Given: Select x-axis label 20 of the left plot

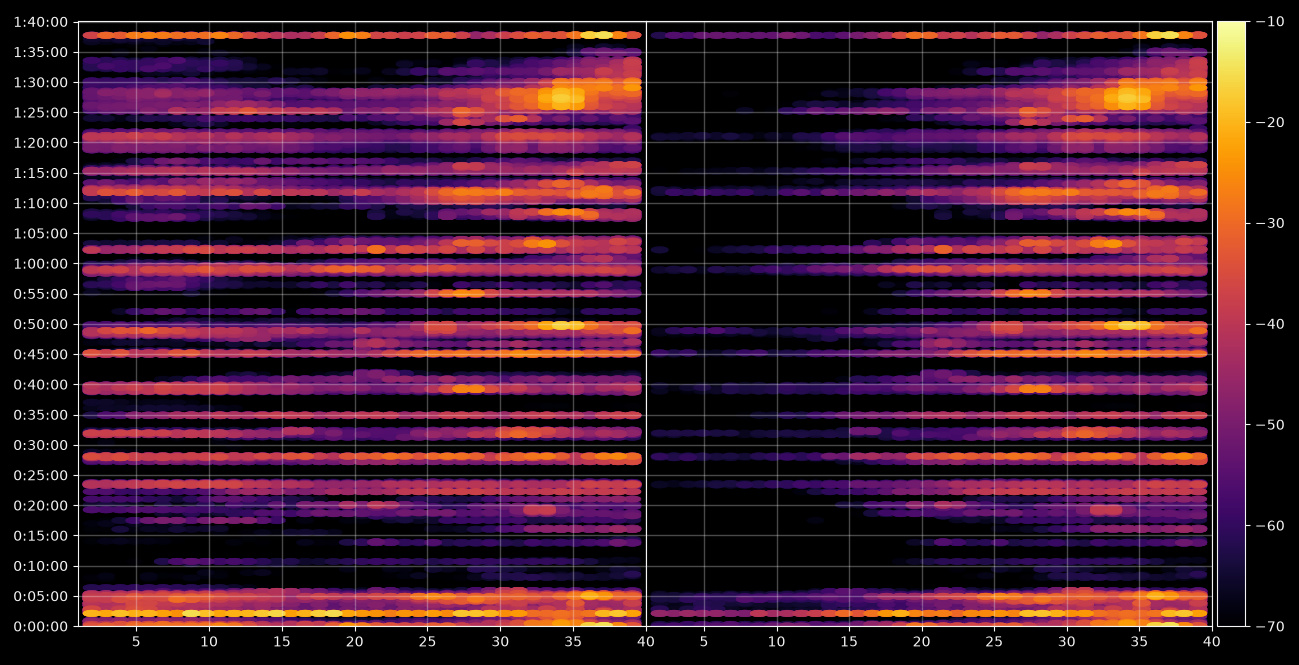Looking at the screenshot, I should [x=355, y=644].
